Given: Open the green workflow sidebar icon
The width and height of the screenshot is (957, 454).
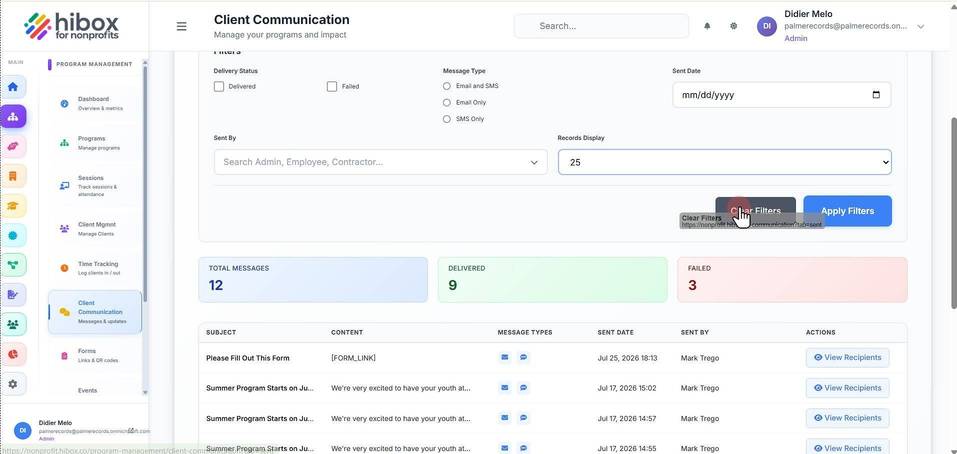Looking at the screenshot, I should point(13,265).
